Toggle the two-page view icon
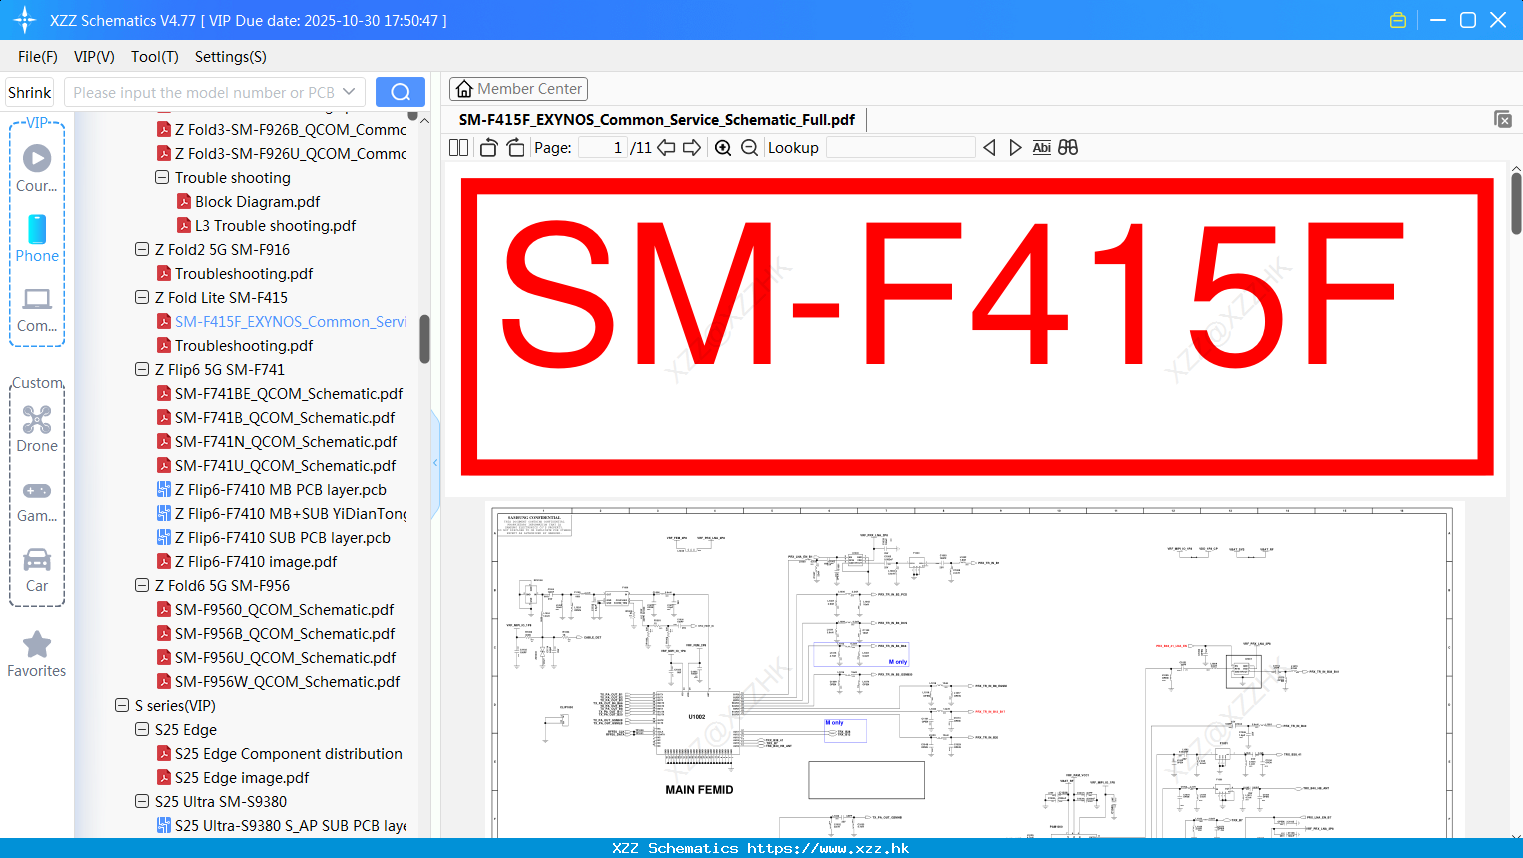Screen dimensions: 1523x858 point(458,148)
